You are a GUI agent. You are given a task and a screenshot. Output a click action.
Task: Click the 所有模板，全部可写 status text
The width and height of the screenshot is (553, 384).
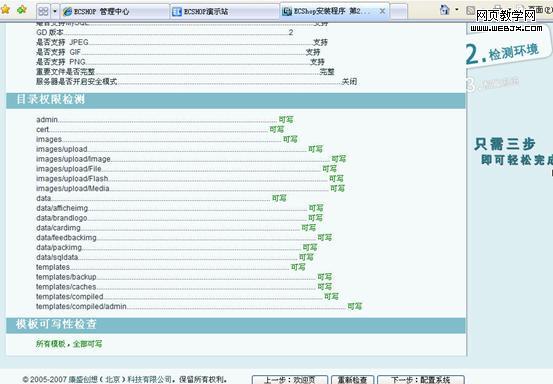click(69, 344)
